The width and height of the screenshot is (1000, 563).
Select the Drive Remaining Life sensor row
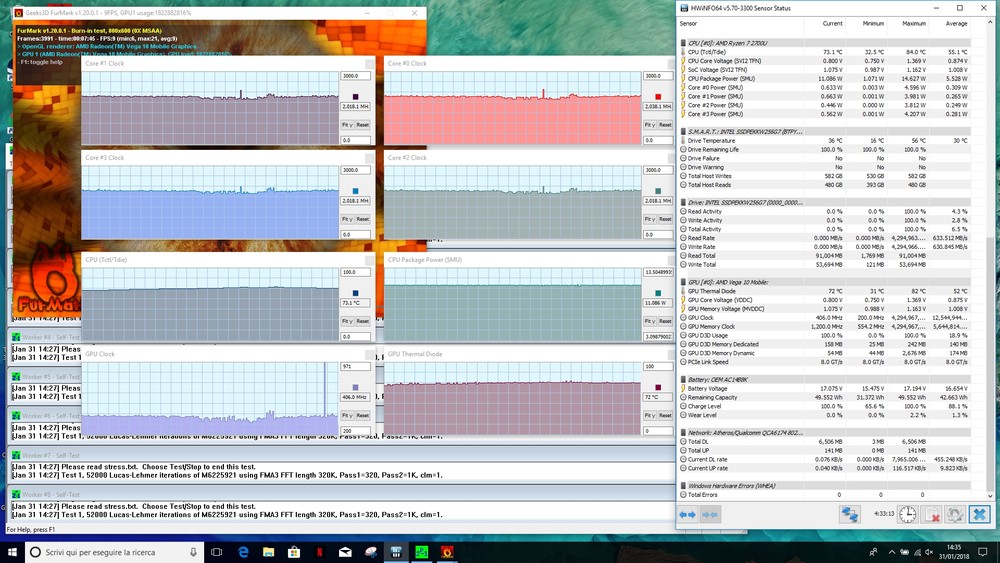tap(826, 149)
